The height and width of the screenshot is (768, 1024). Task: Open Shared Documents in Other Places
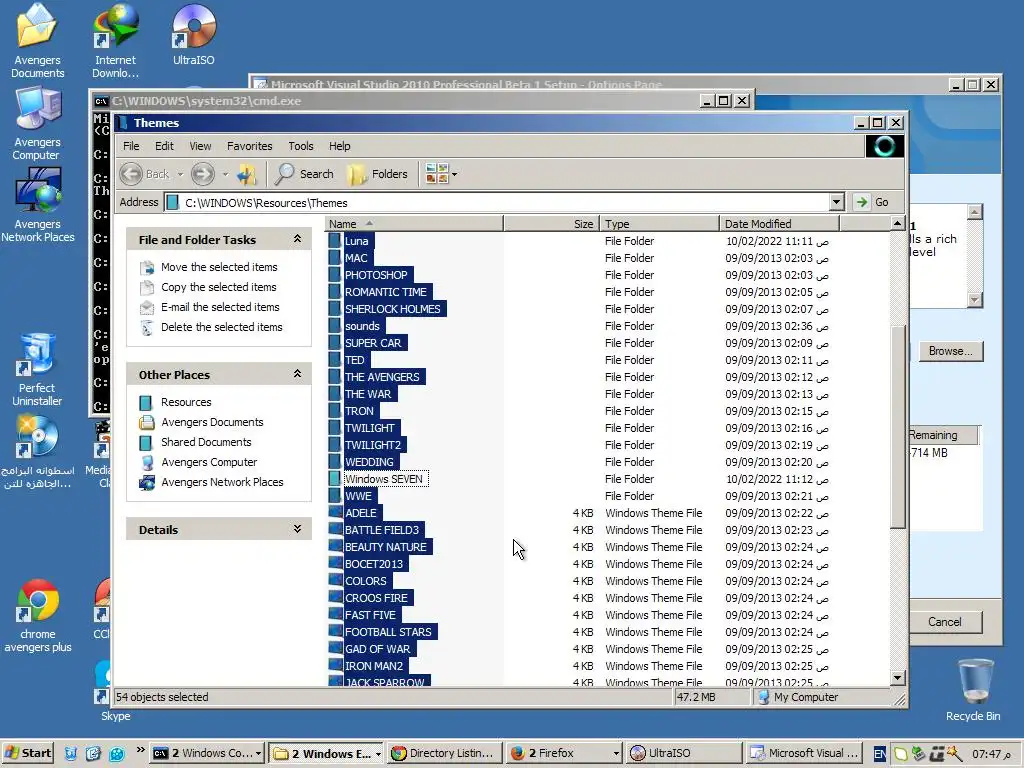(x=206, y=442)
